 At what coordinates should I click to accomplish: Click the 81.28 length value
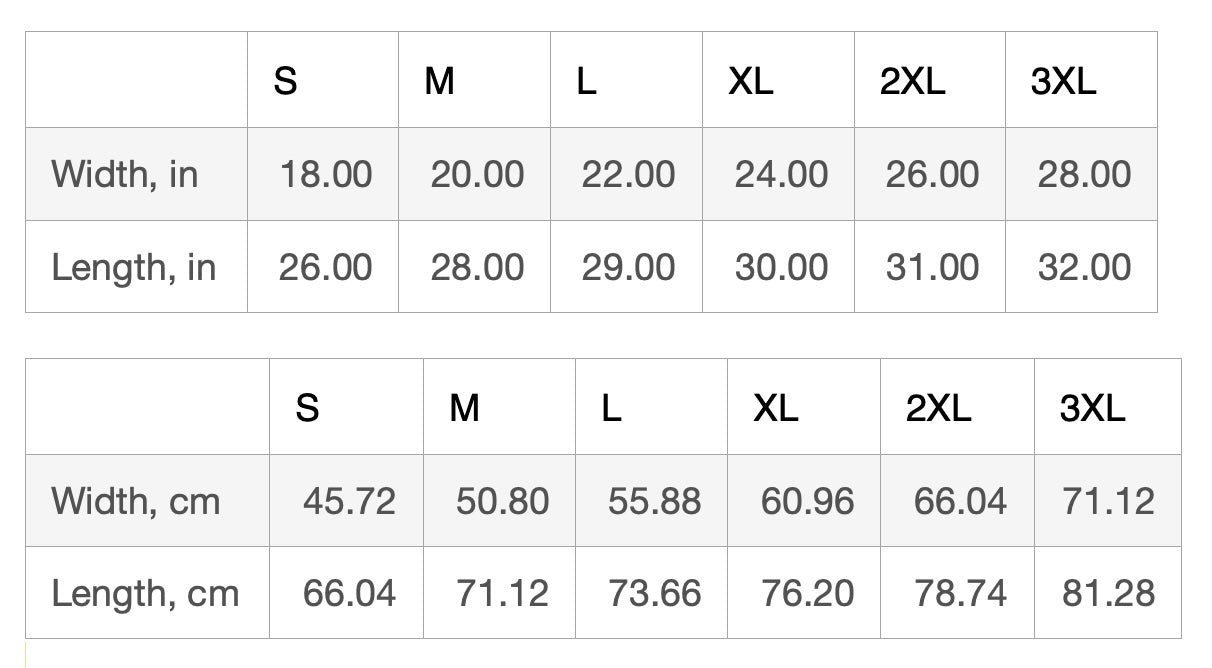point(1108,593)
